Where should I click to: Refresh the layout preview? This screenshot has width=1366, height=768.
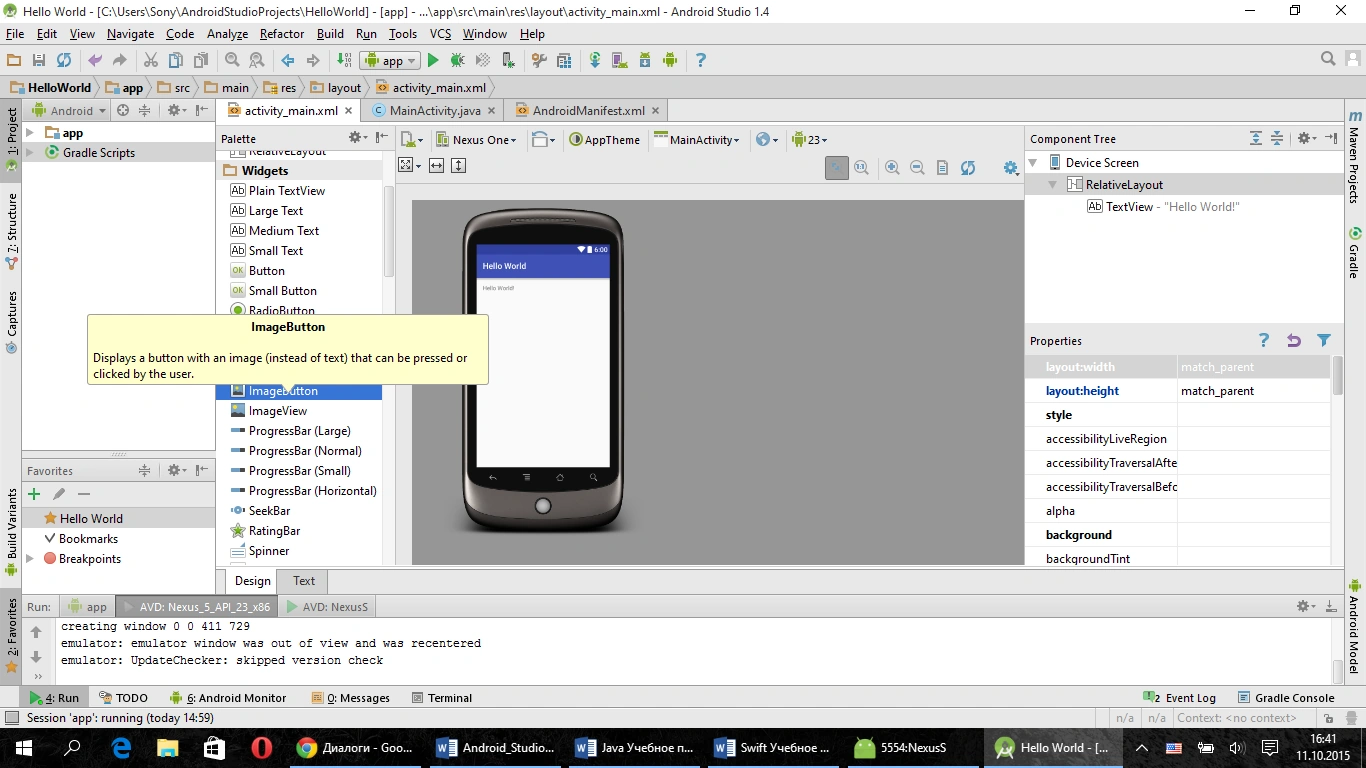pyautogui.click(x=968, y=168)
